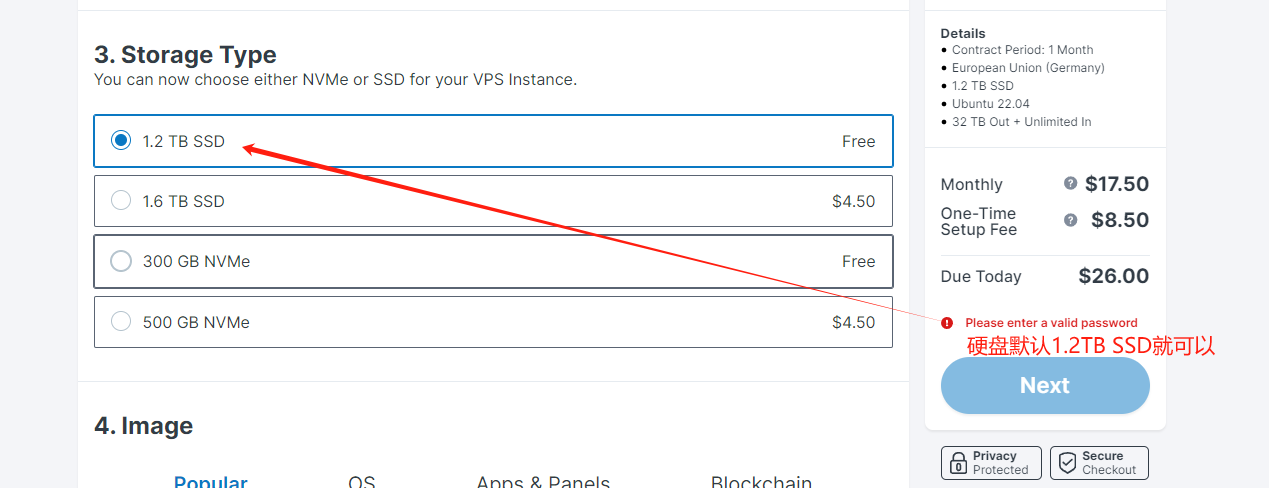Click the $4.50 price on 1.6 TB SSD row
This screenshot has width=1269, height=488.
pos(853,201)
